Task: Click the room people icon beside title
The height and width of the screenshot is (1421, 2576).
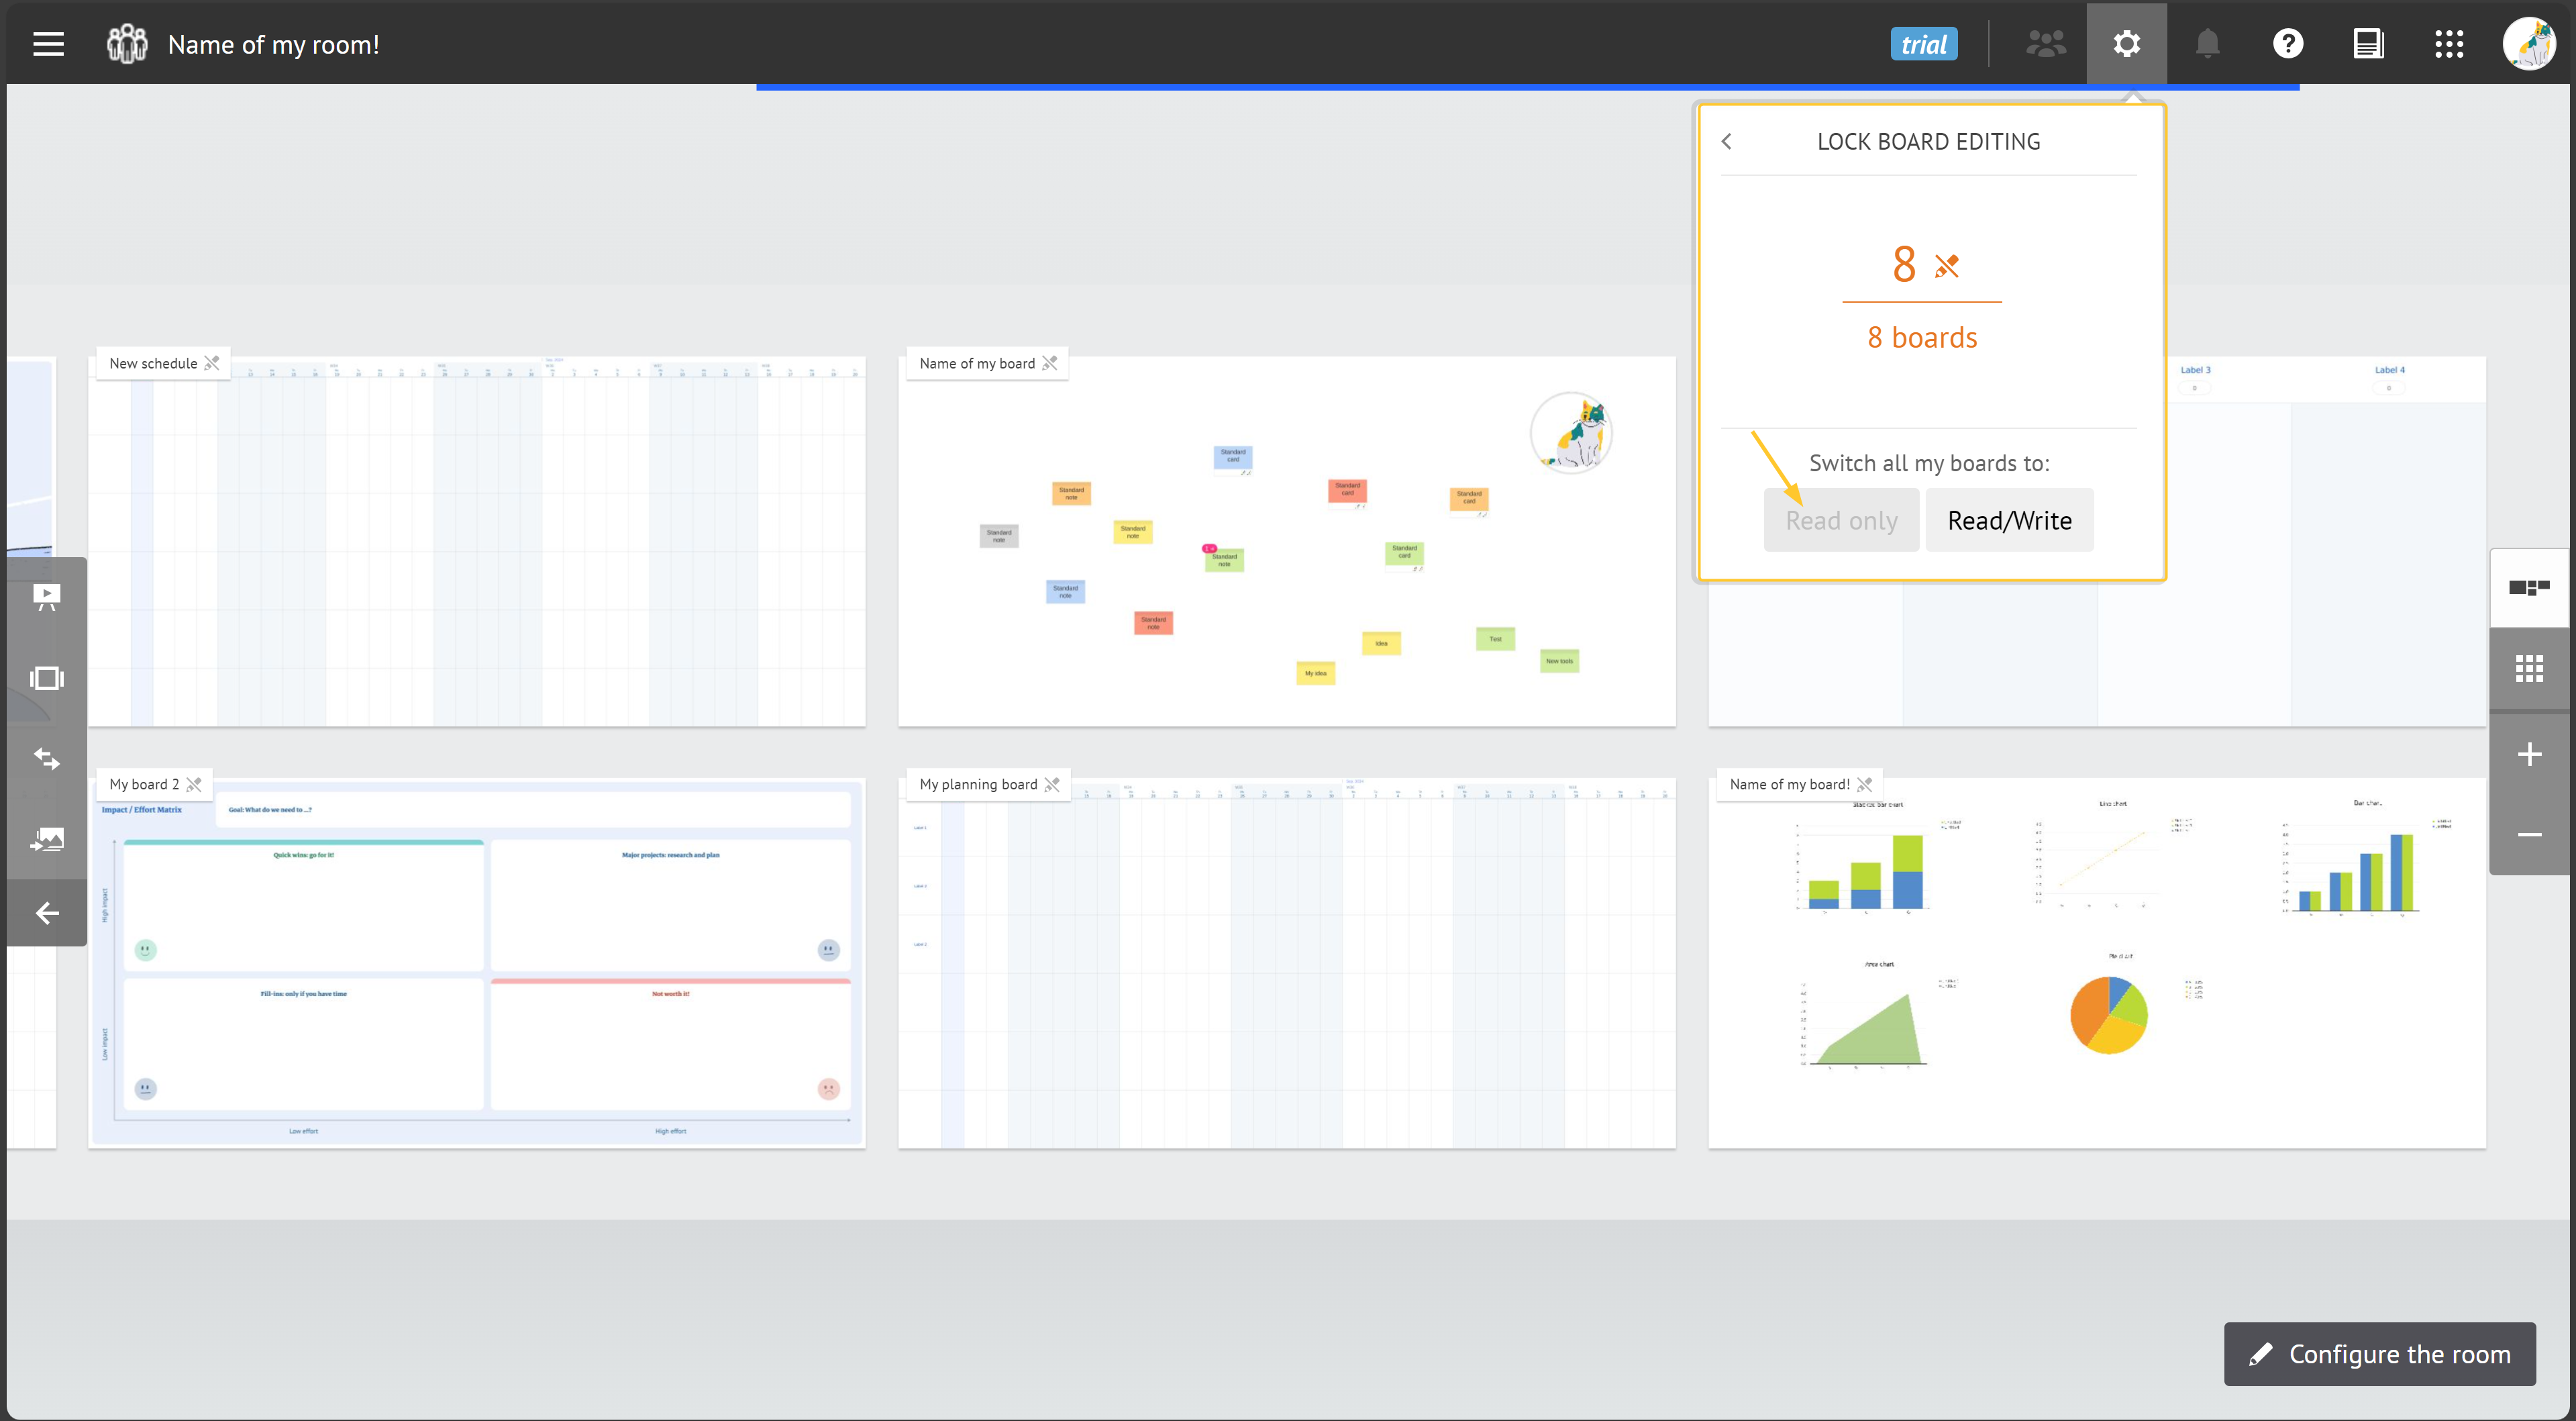Action: 127,44
